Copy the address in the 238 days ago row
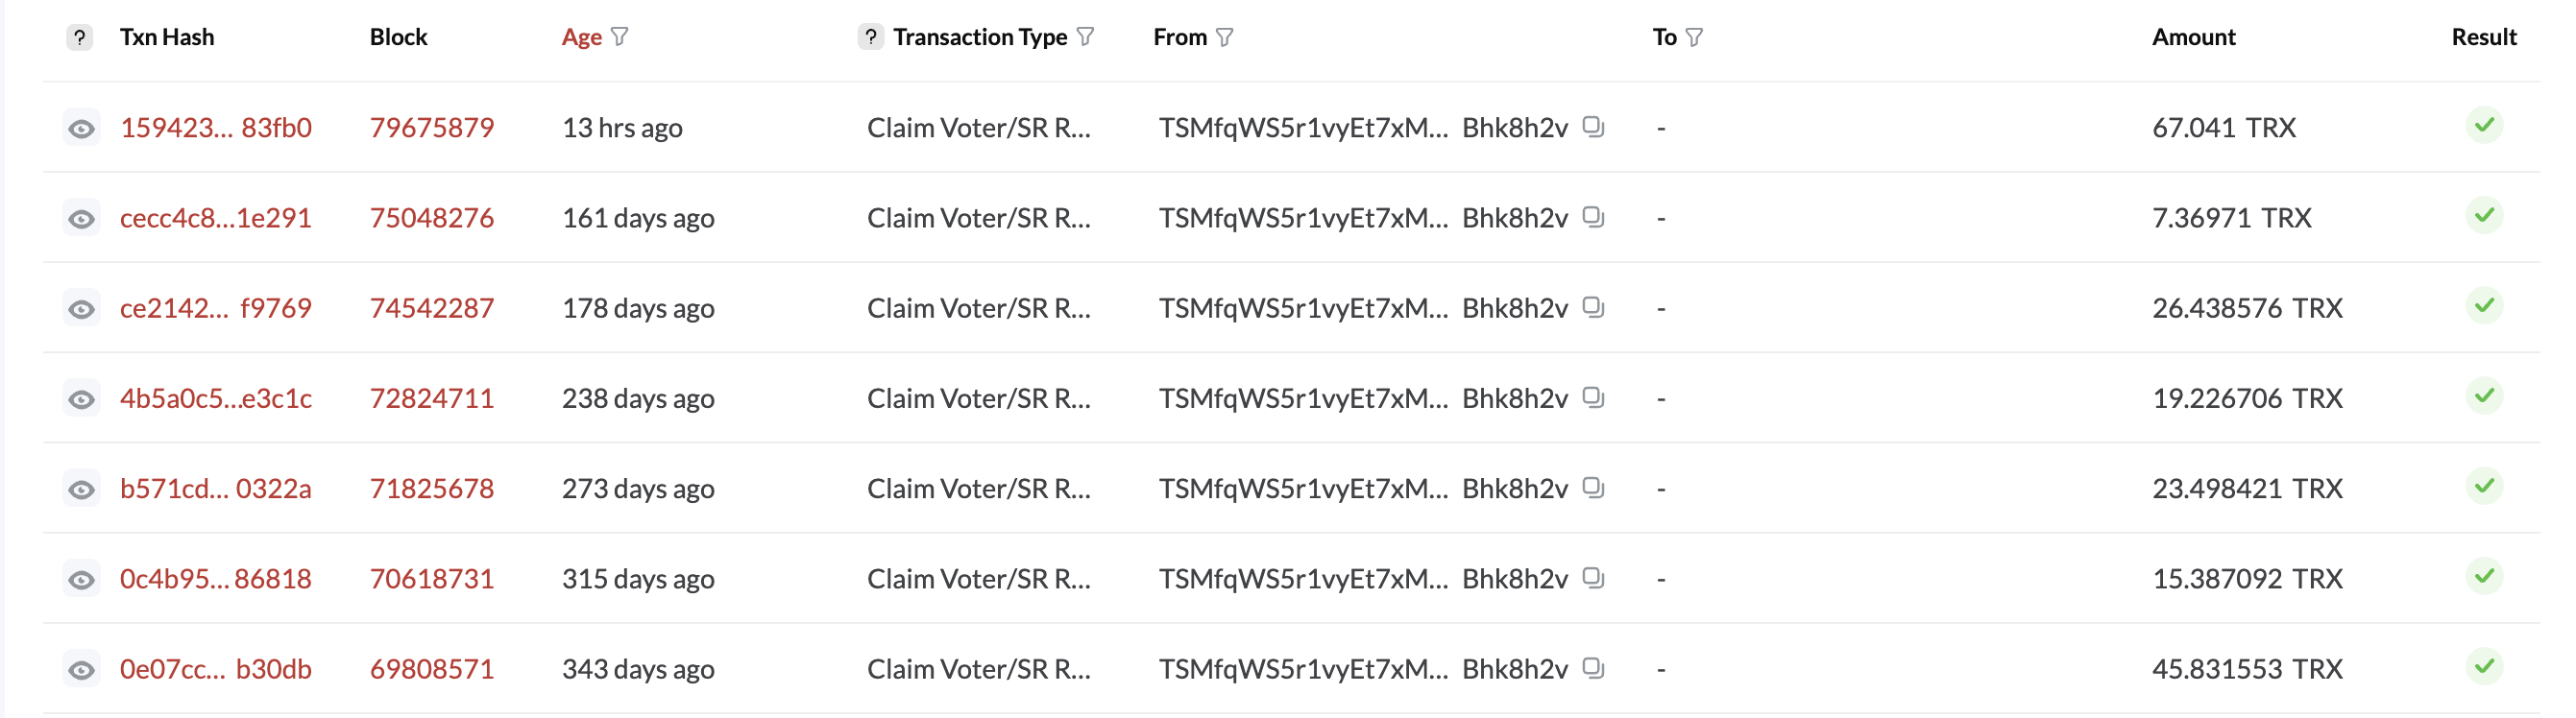The width and height of the screenshot is (2576, 718). [x=1593, y=397]
